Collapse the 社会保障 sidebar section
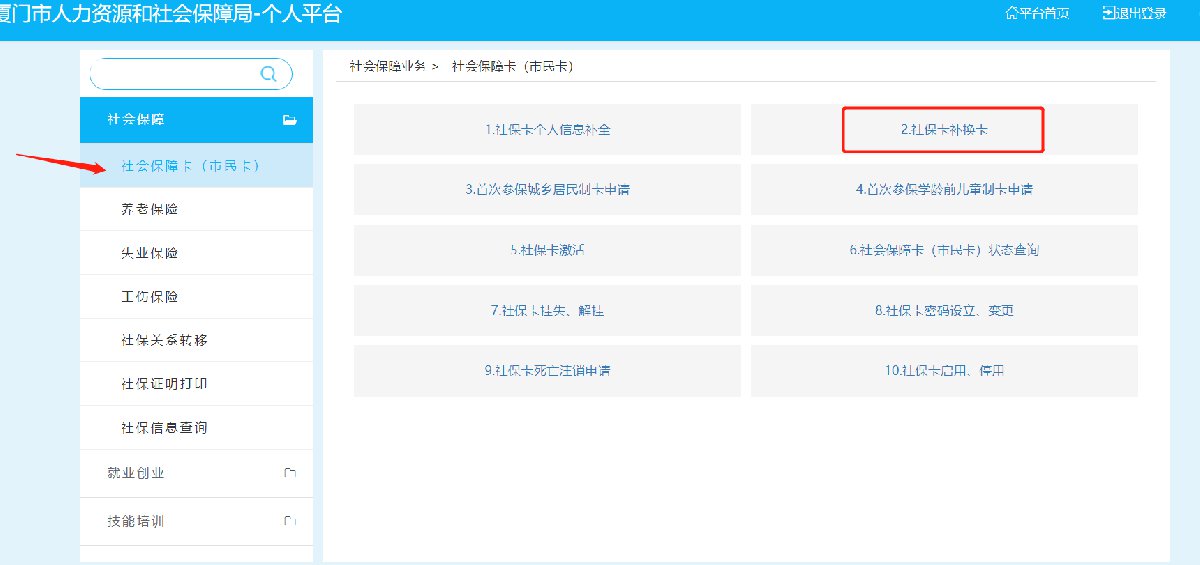 coord(136,120)
